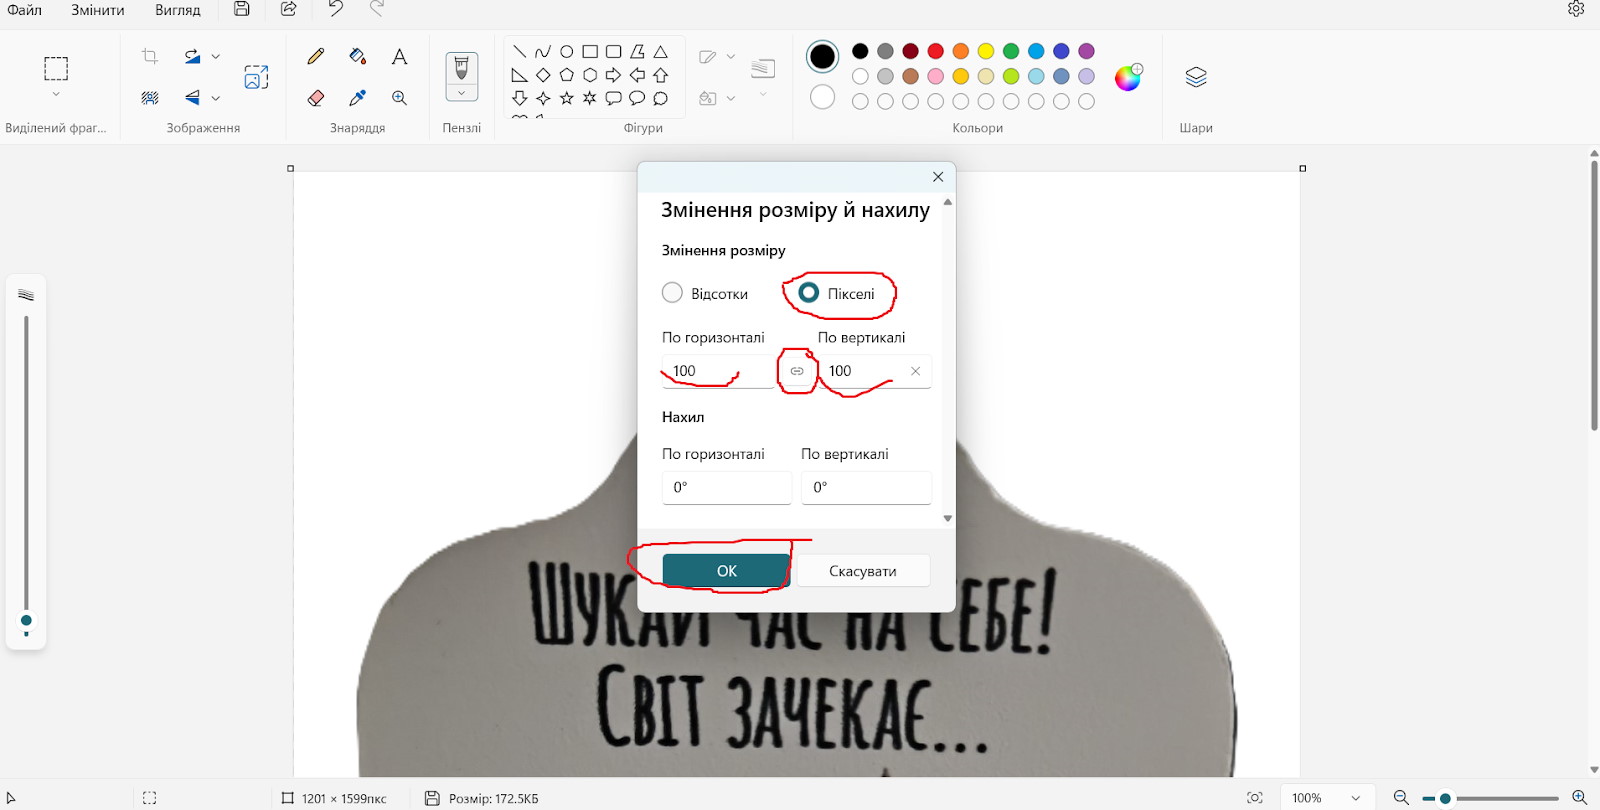This screenshot has height=810, width=1600.
Task: Select the Magnifier tool
Action: (x=399, y=97)
